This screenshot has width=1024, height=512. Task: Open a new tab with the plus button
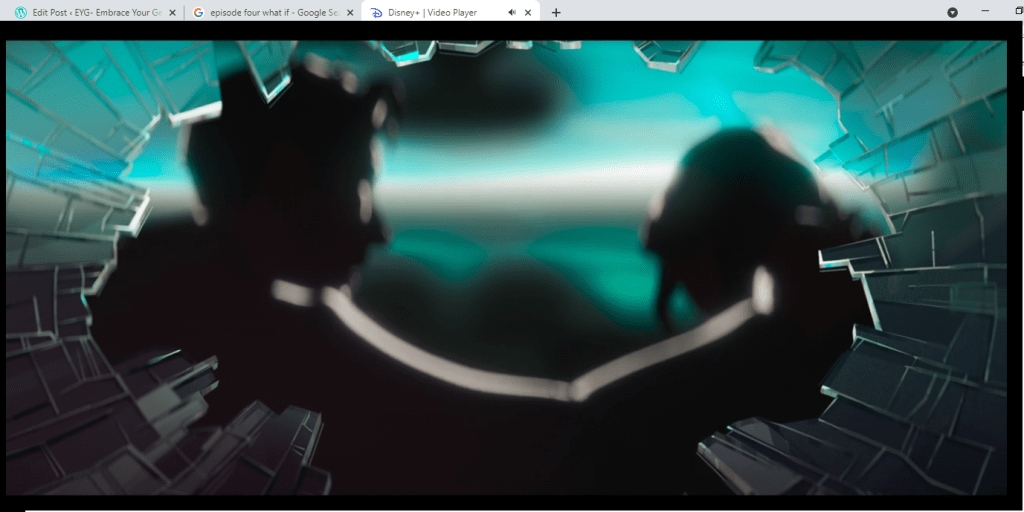[556, 13]
